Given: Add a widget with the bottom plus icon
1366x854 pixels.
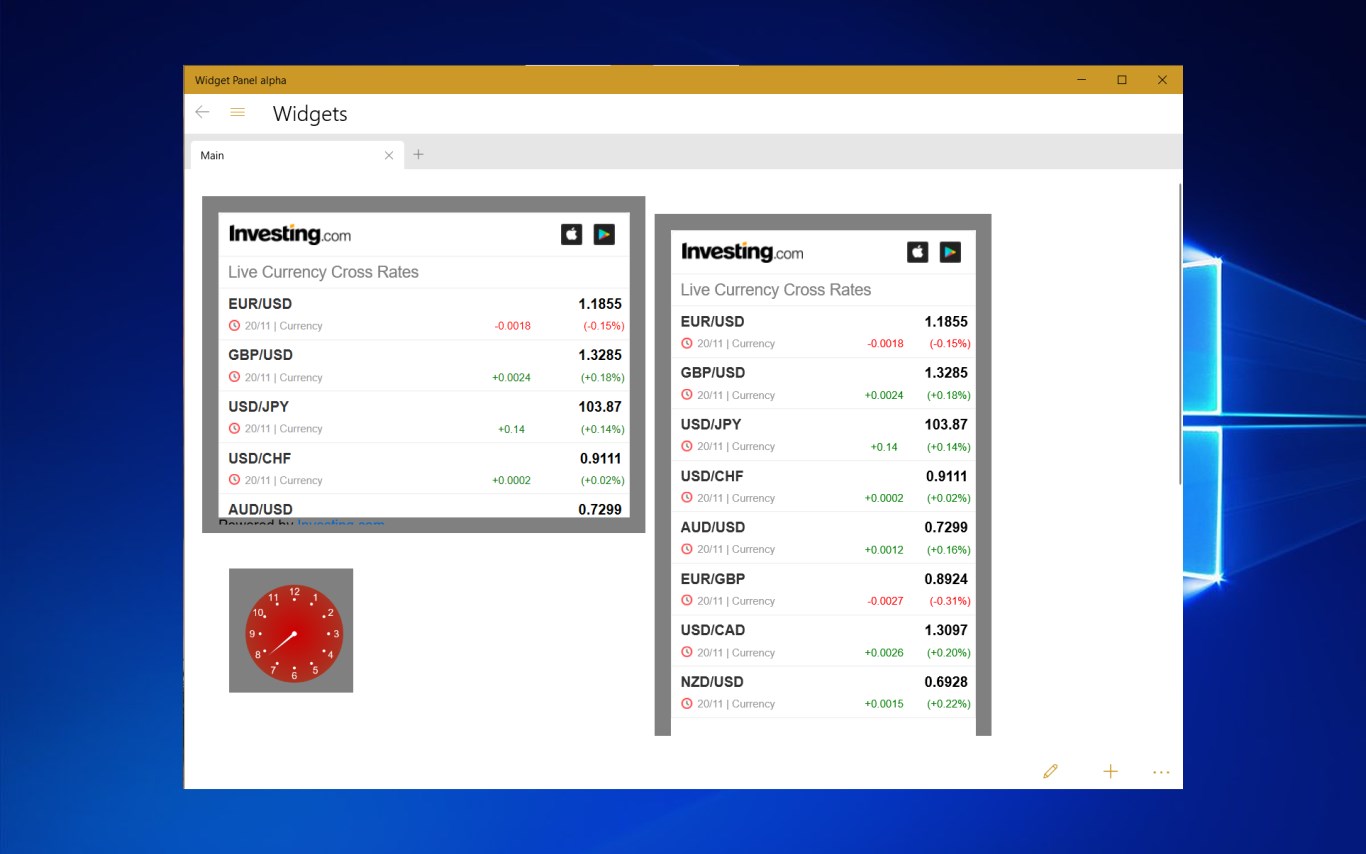Looking at the screenshot, I should 1110,771.
